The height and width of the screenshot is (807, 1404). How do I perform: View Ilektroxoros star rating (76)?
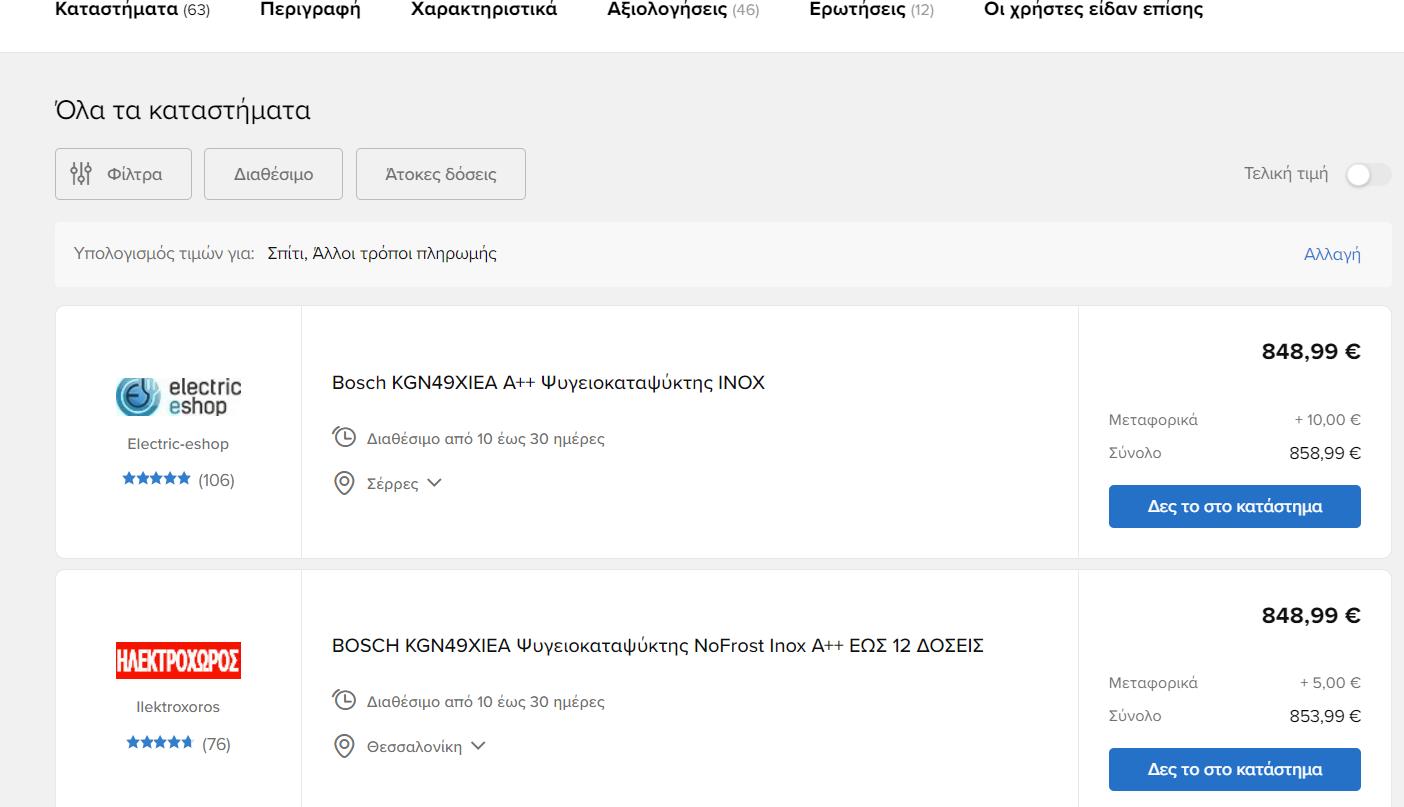coord(178,744)
